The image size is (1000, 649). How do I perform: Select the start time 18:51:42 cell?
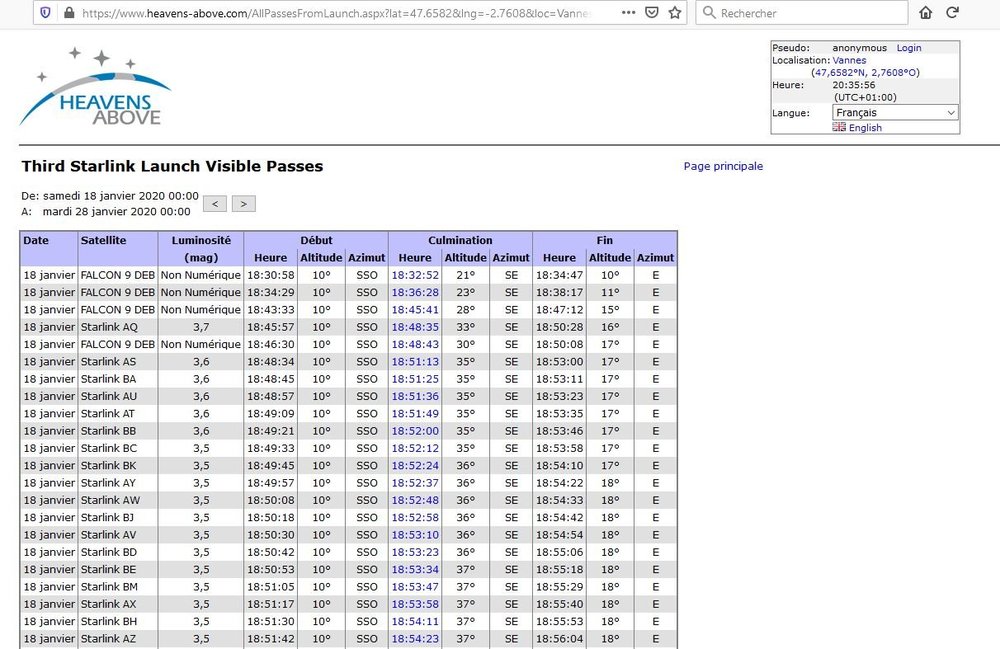point(270,638)
